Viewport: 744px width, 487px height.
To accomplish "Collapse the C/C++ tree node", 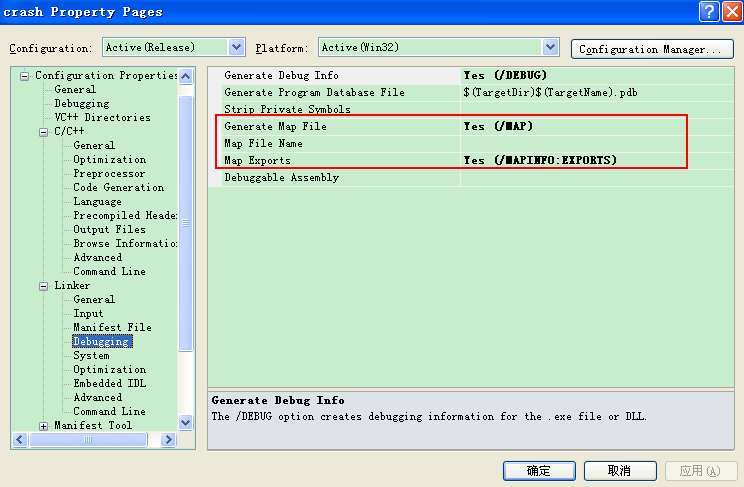I will pos(43,132).
